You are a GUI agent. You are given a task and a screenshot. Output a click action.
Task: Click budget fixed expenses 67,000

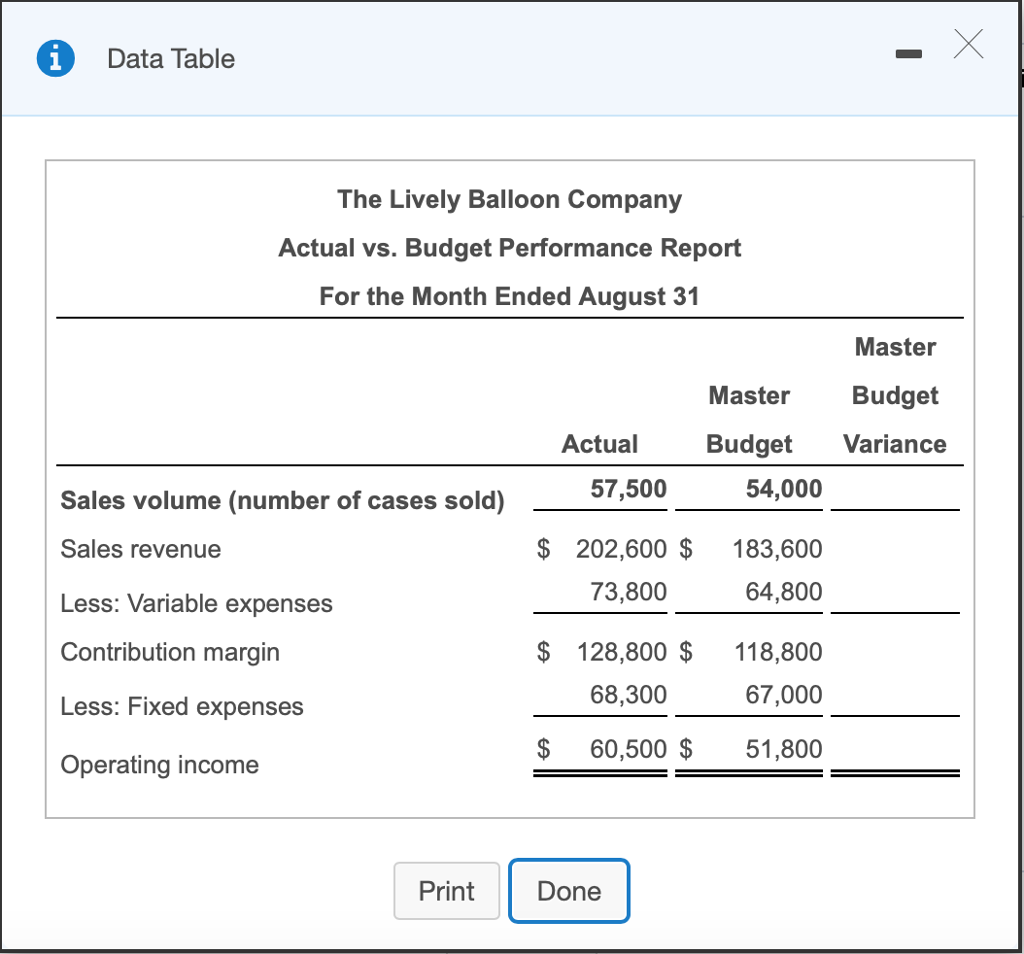[x=784, y=695]
